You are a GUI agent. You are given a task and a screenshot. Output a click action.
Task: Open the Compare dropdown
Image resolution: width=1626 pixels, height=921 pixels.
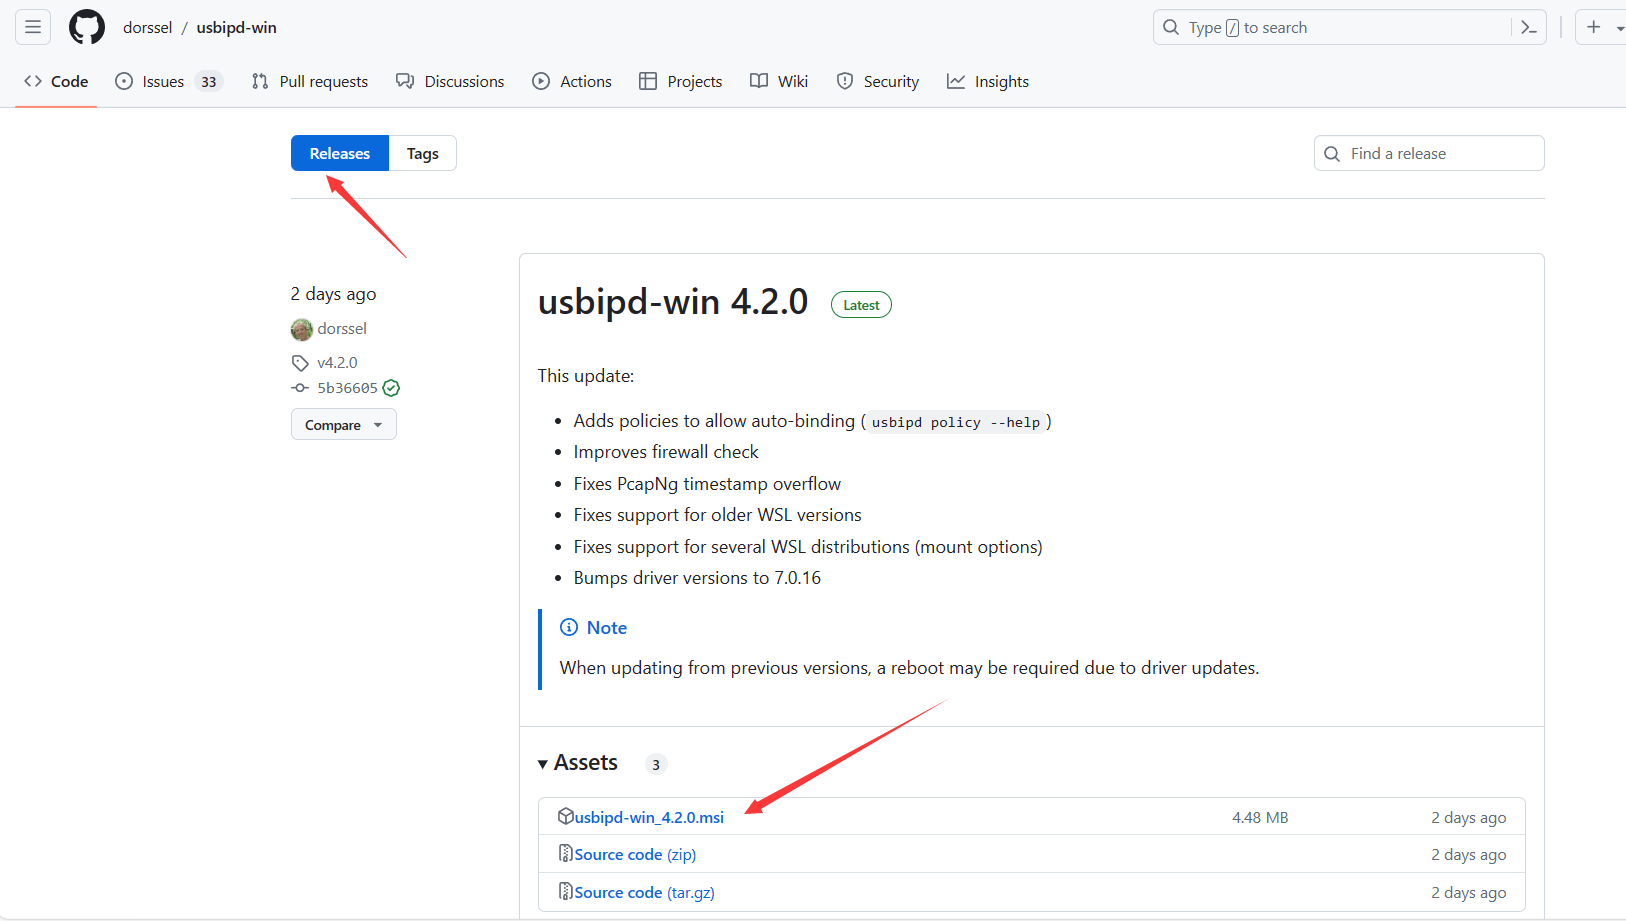tap(343, 424)
